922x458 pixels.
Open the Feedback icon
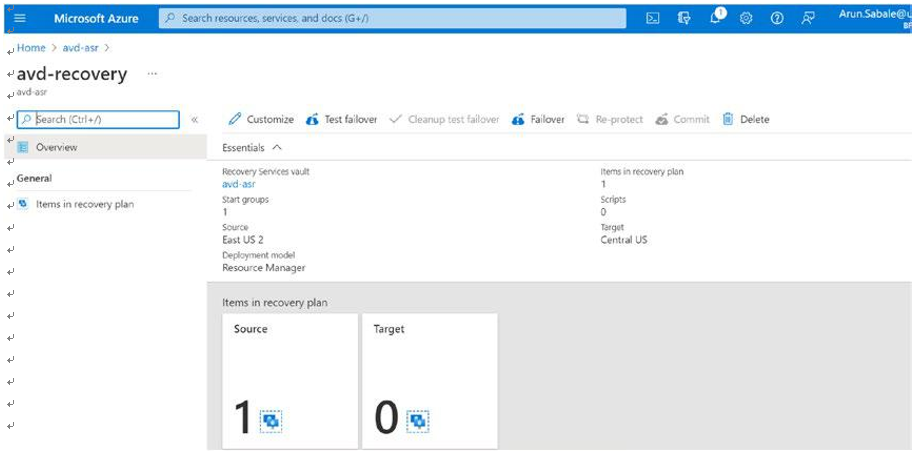808,18
